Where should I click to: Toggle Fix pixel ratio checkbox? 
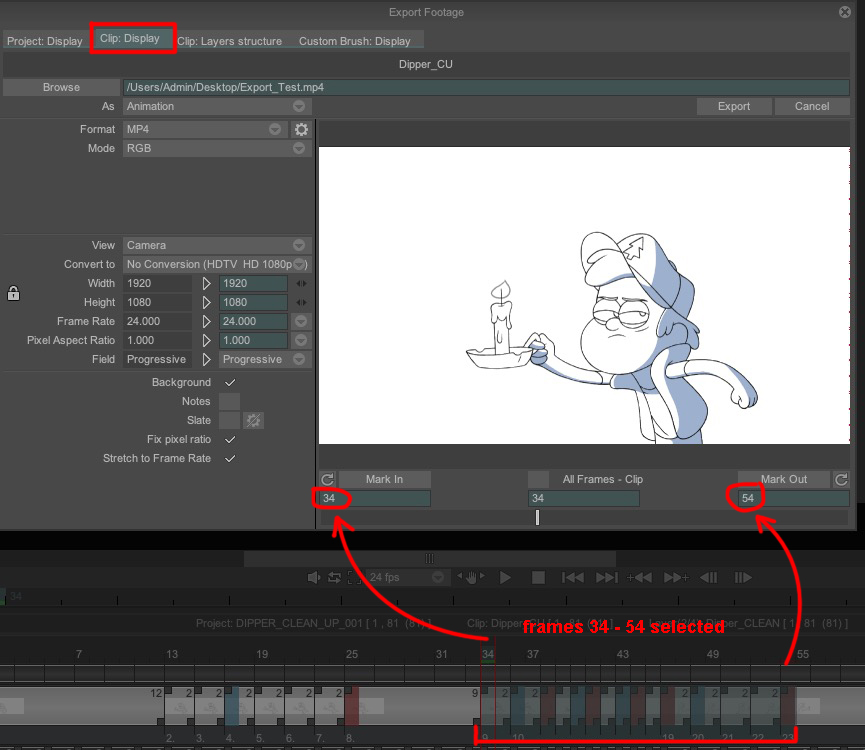tap(230, 440)
